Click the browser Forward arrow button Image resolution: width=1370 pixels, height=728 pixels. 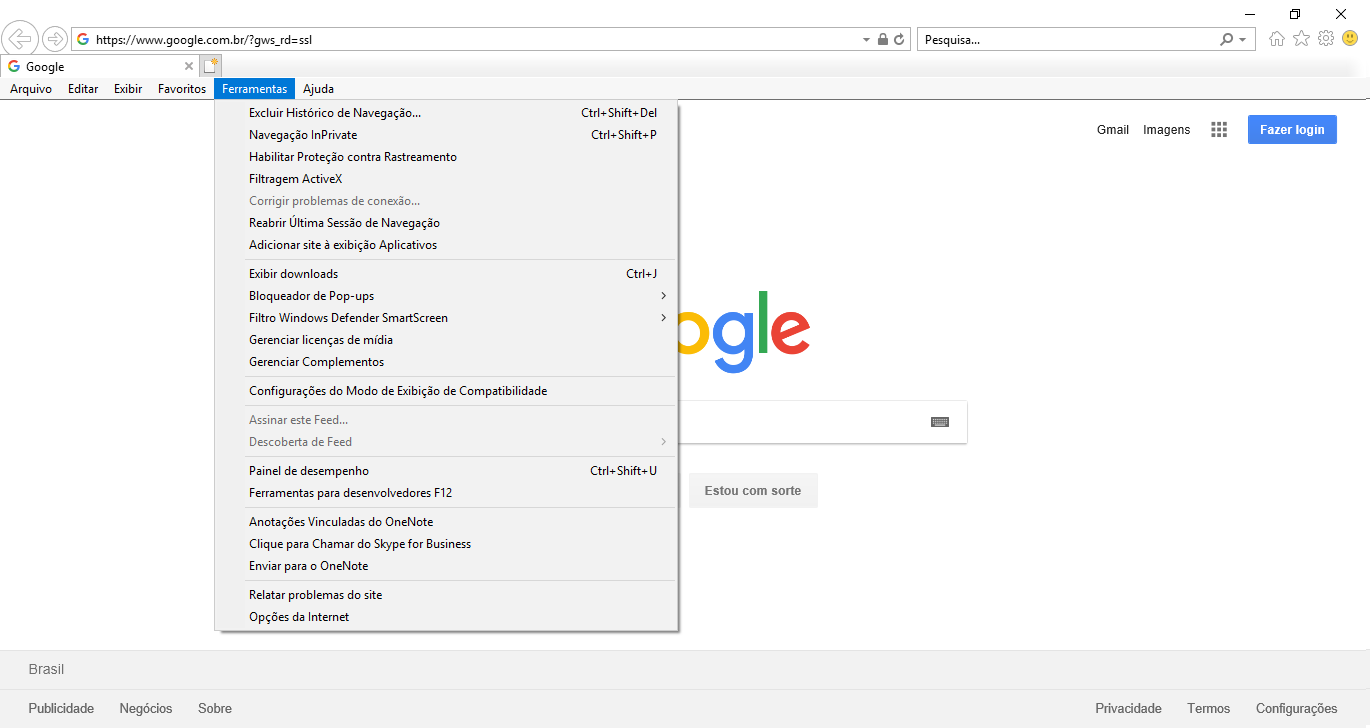[x=54, y=39]
